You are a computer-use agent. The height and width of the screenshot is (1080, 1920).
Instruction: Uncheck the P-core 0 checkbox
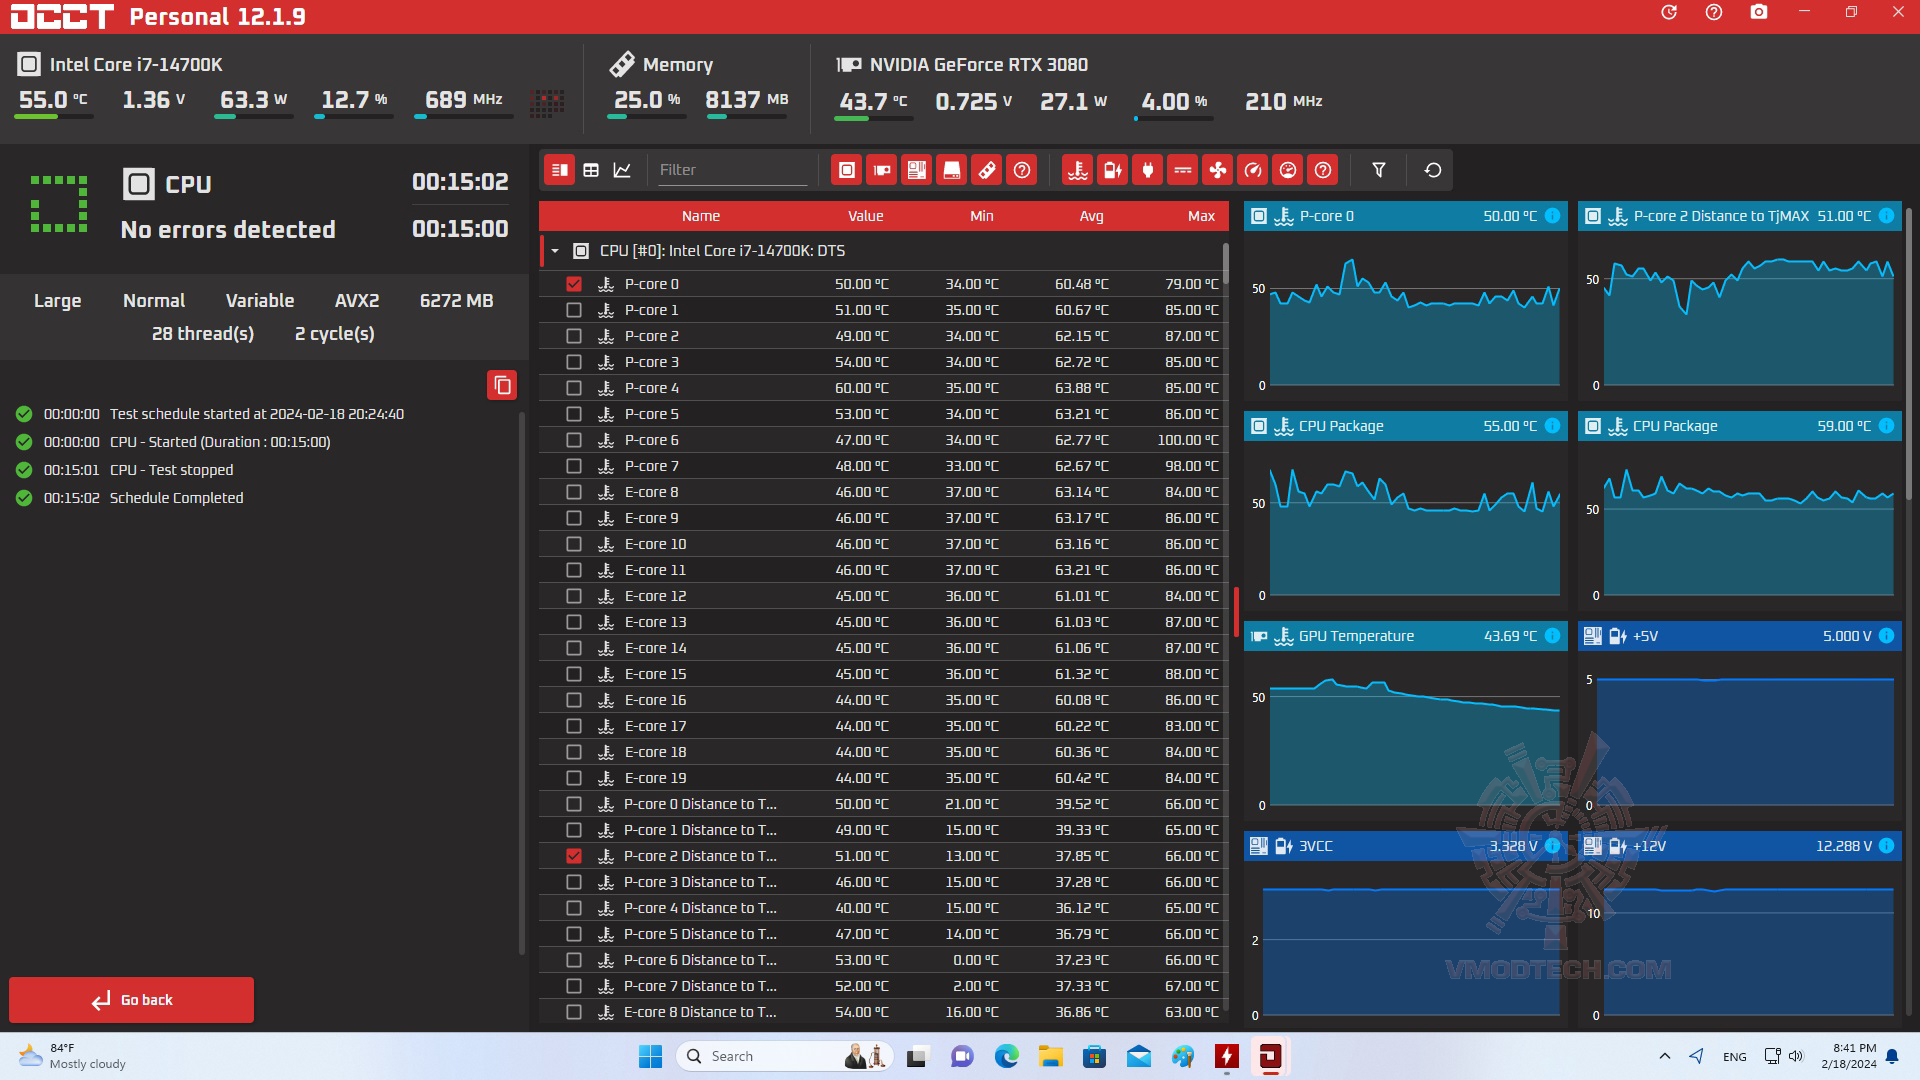point(574,284)
